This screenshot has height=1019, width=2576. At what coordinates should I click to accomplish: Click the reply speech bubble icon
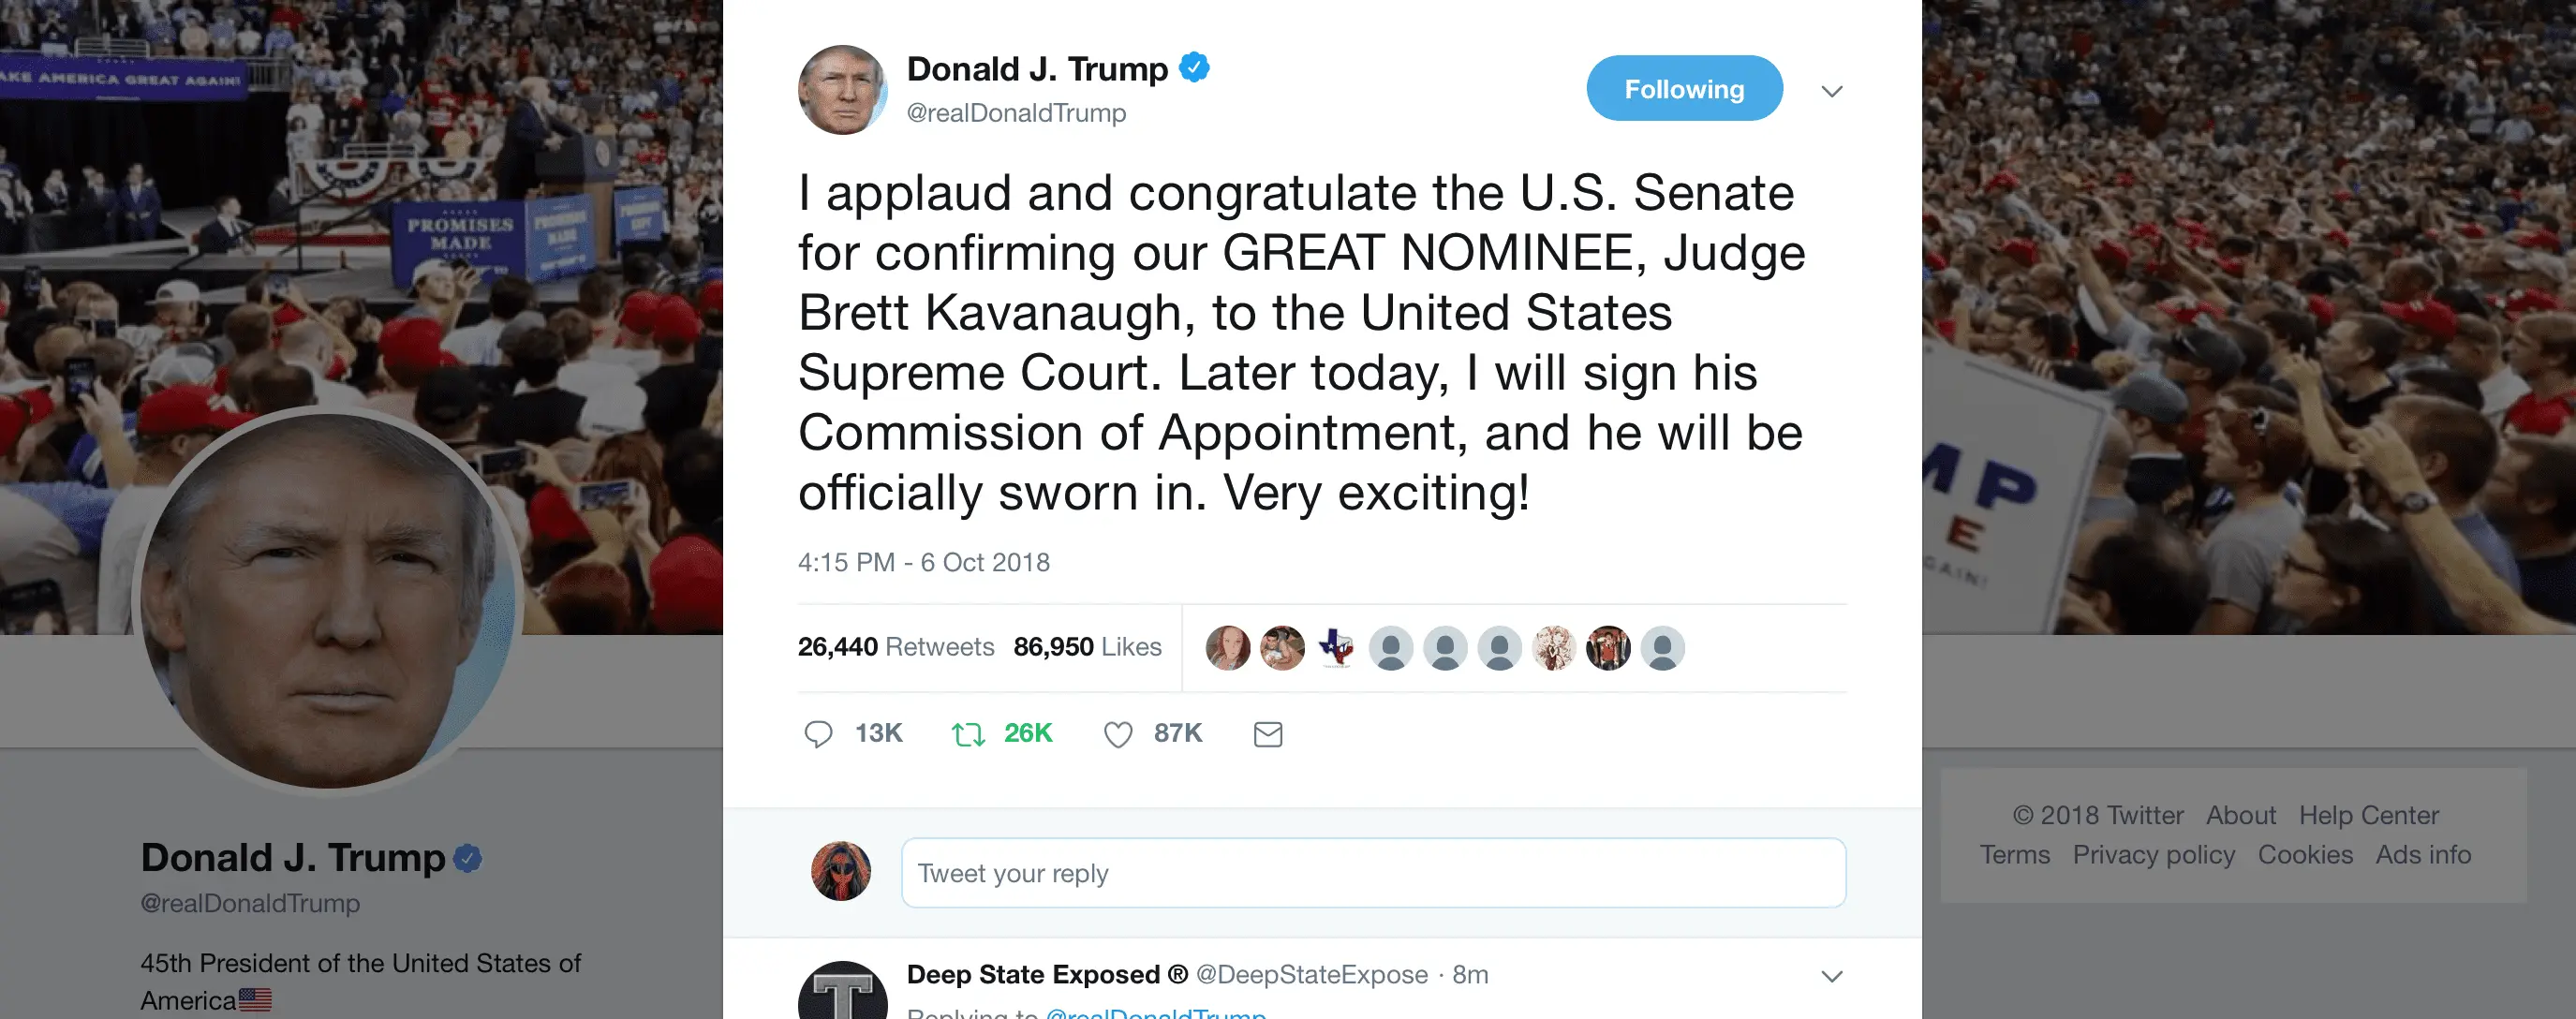[x=818, y=734]
